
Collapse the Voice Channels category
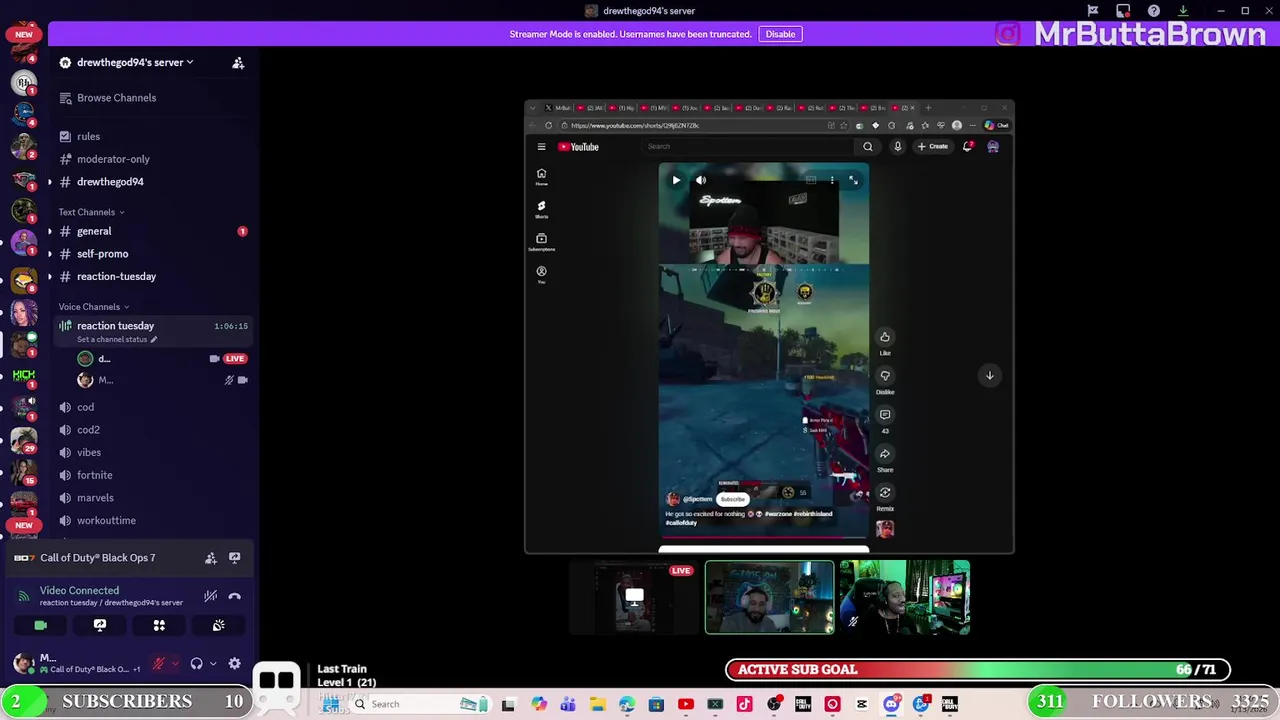point(94,307)
